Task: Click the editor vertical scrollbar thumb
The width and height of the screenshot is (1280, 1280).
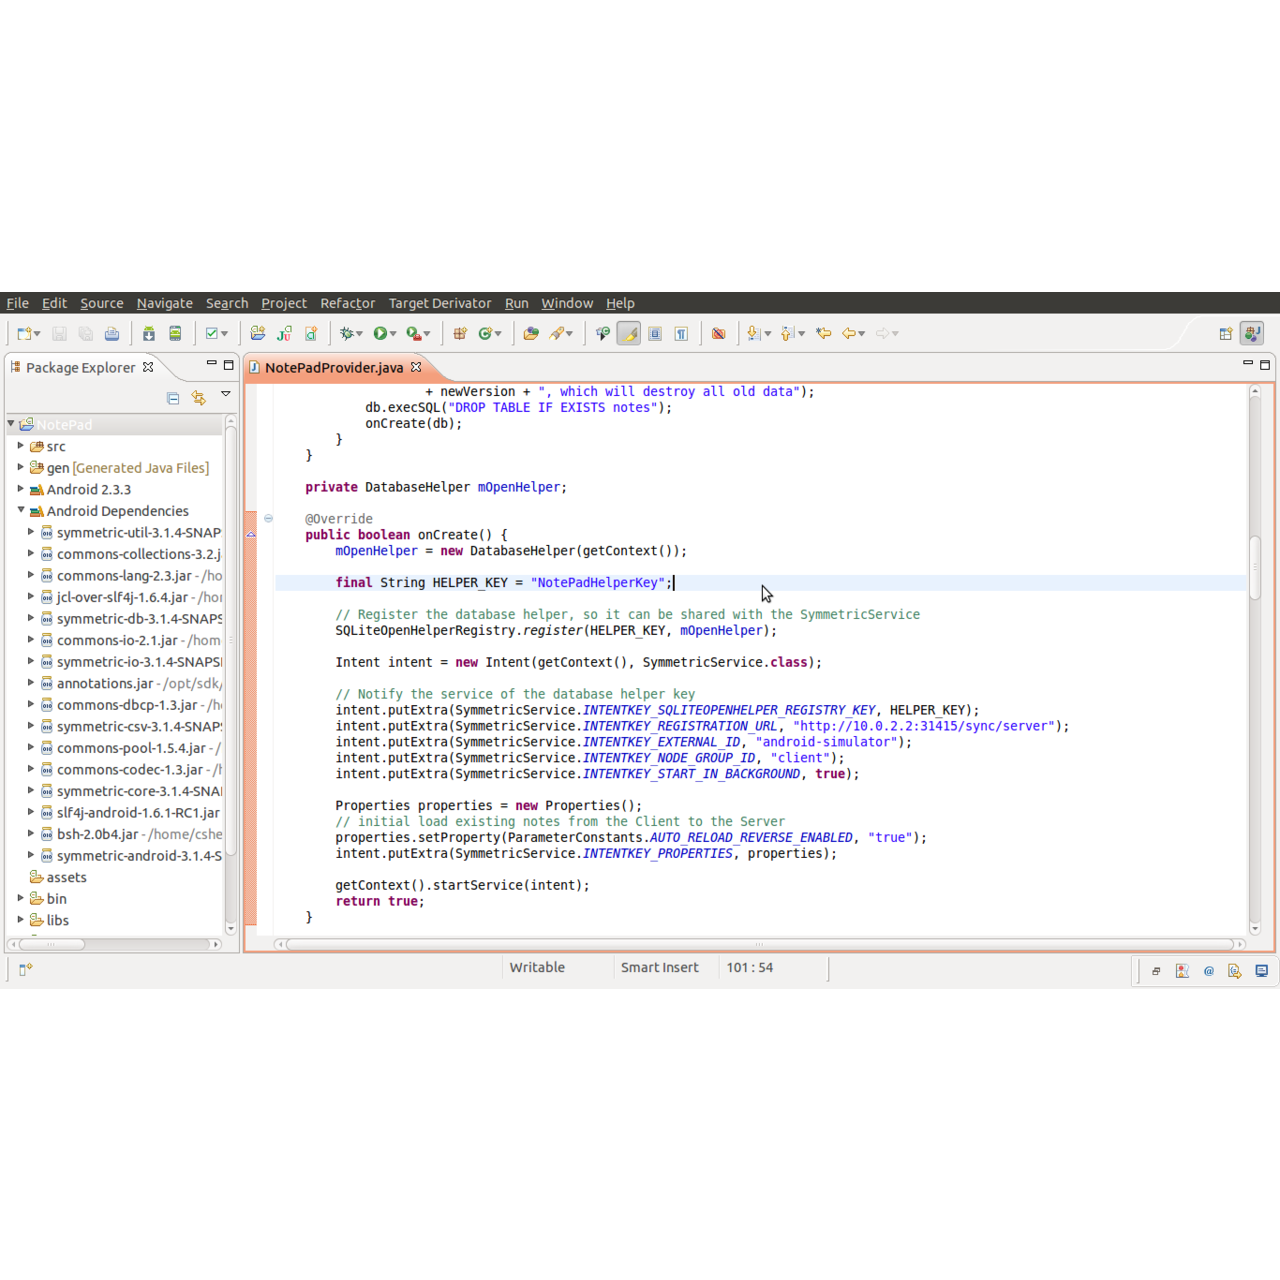Action: click(x=1254, y=566)
